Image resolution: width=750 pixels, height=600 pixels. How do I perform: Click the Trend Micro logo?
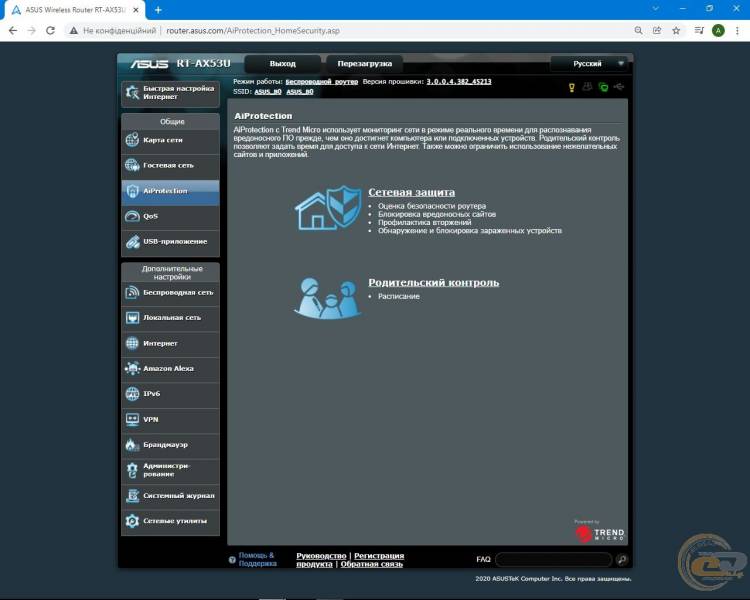coord(600,533)
